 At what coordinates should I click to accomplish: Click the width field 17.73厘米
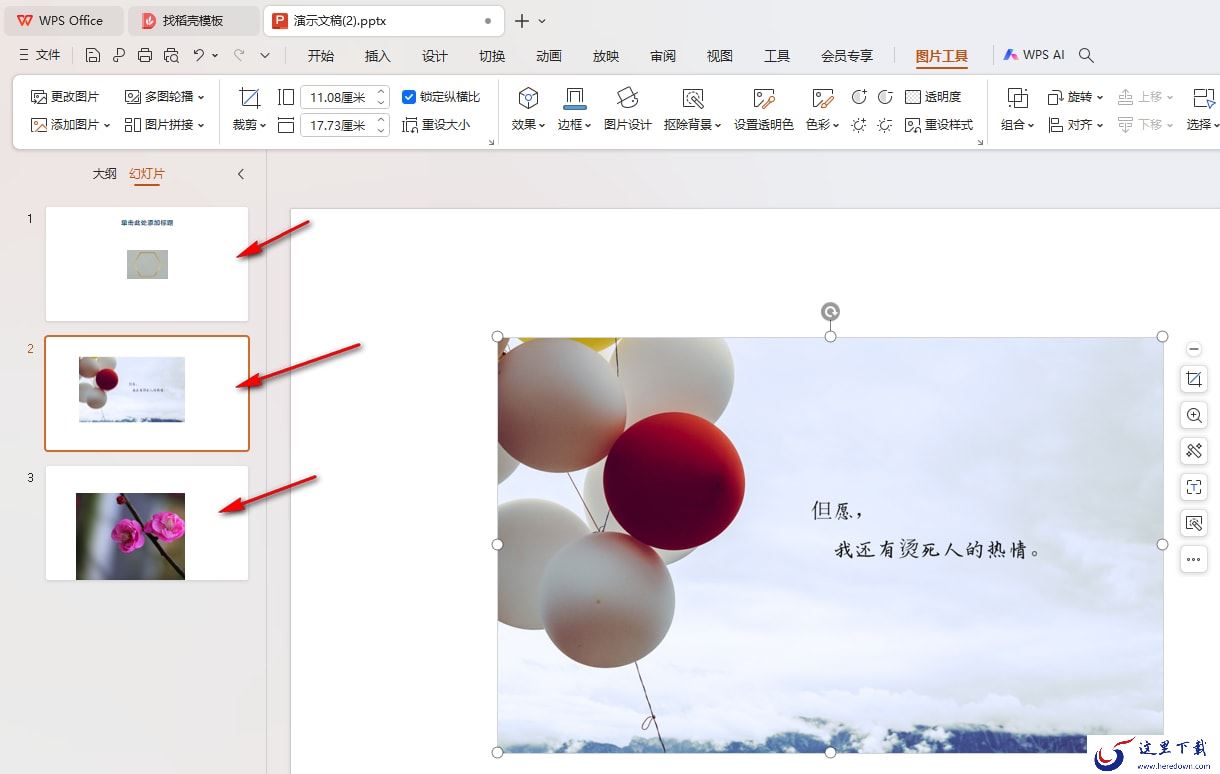[x=338, y=125]
